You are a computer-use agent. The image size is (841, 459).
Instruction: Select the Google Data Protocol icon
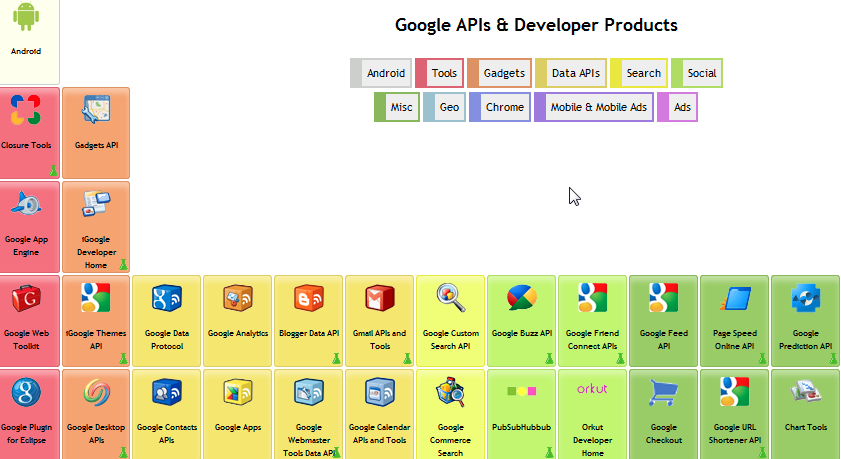[x=167, y=298]
